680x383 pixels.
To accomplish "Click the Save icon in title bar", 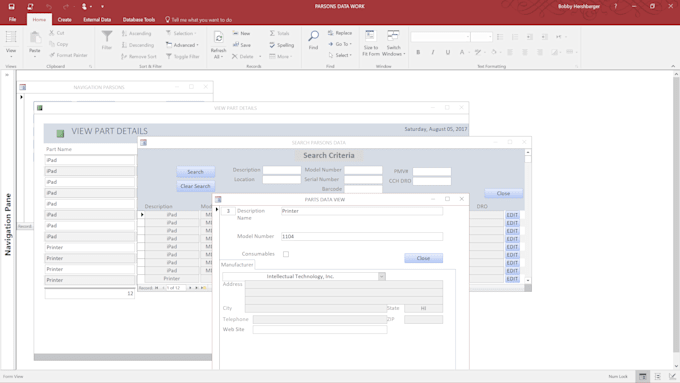I will 11,7.
